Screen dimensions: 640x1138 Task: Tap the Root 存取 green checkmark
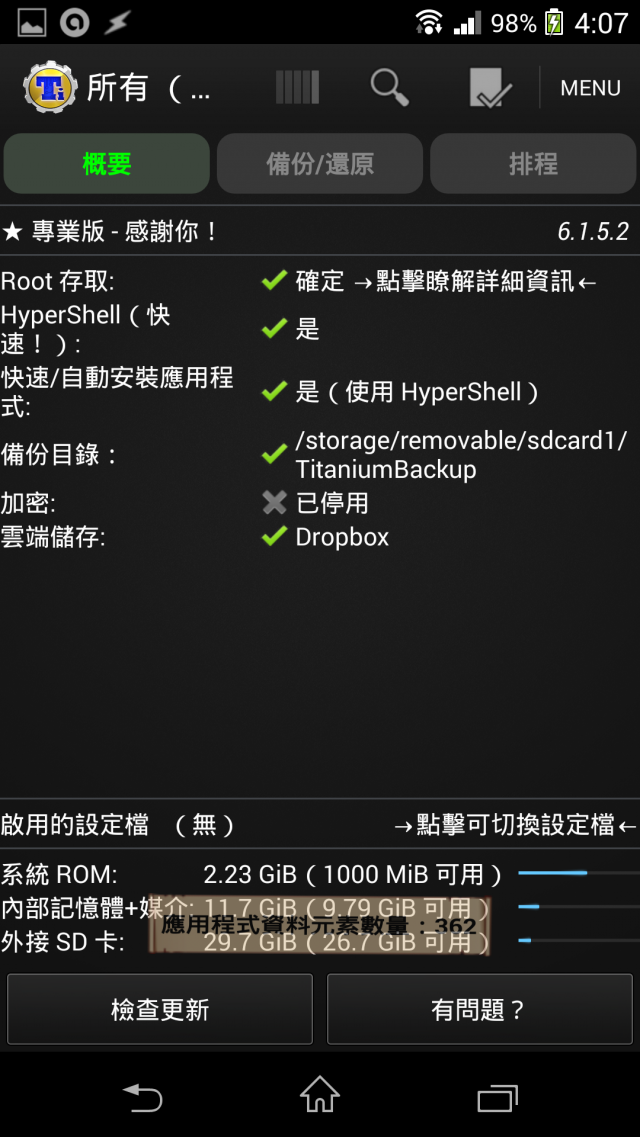274,280
